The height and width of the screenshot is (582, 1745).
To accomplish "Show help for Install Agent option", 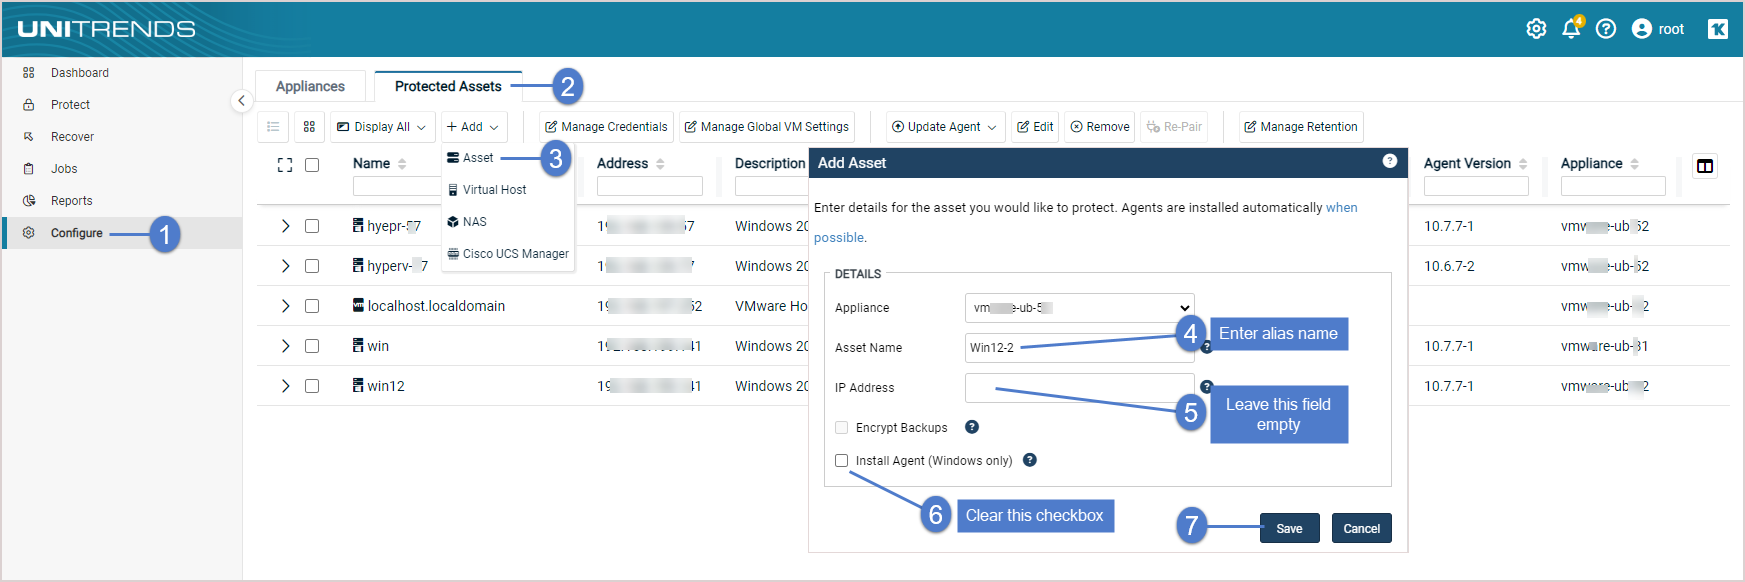I will pyautogui.click(x=1030, y=460).
